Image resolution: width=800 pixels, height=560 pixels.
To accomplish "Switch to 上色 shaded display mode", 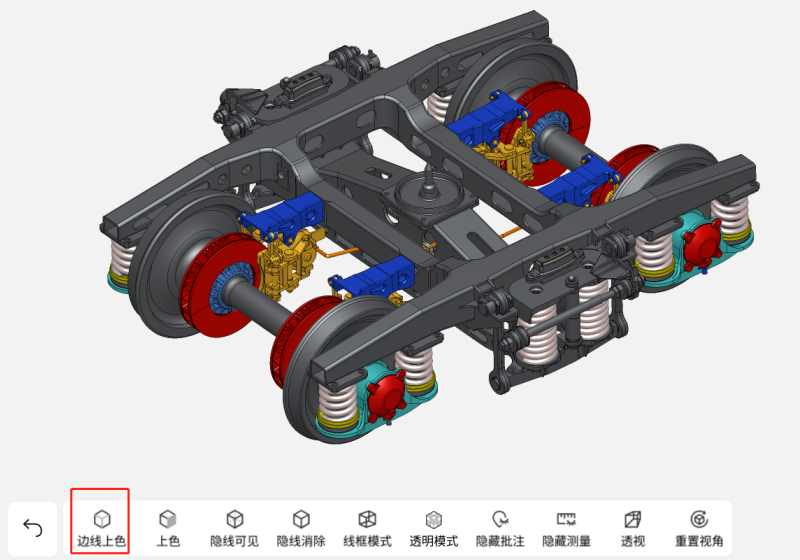I will [x=167, y=529].
